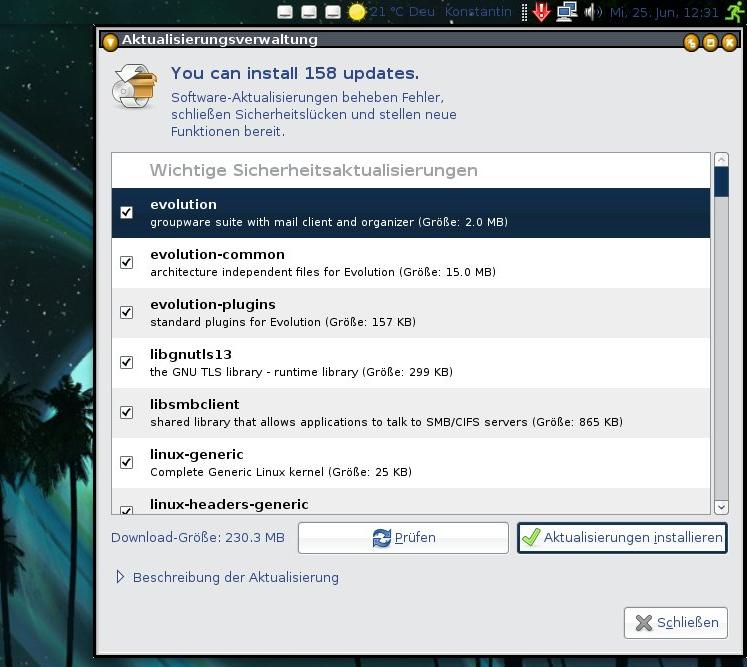Click the scrollbar down arrow

pyautogui.click(x=721, y=507)
